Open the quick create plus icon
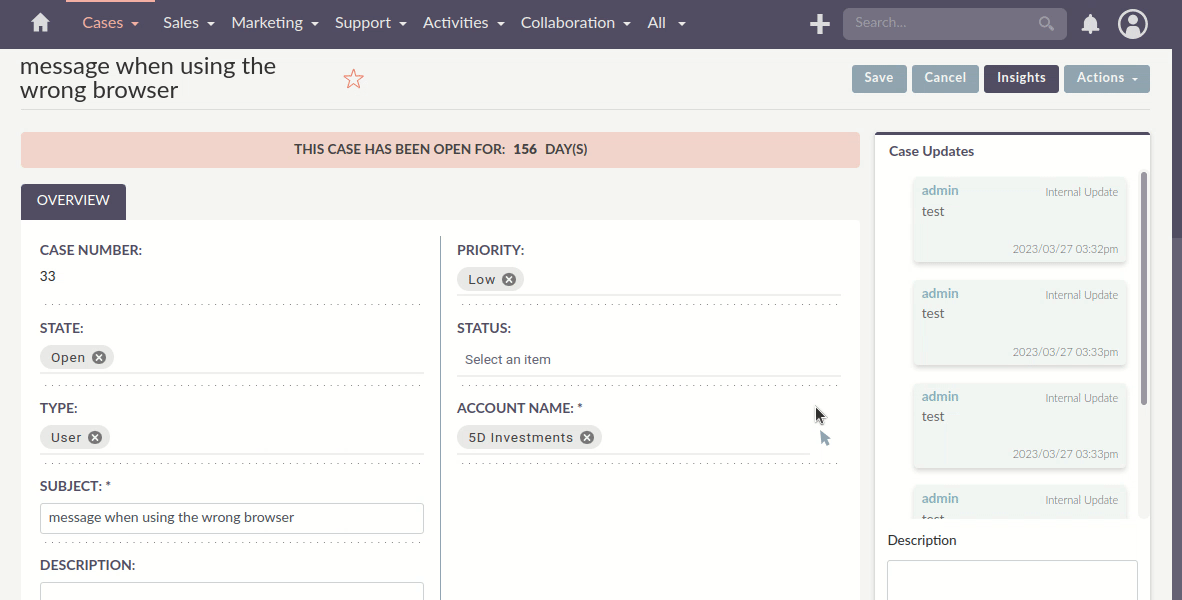Image resolution: width=1182 pixels, height=600 pixels. (x=819, y=23)
